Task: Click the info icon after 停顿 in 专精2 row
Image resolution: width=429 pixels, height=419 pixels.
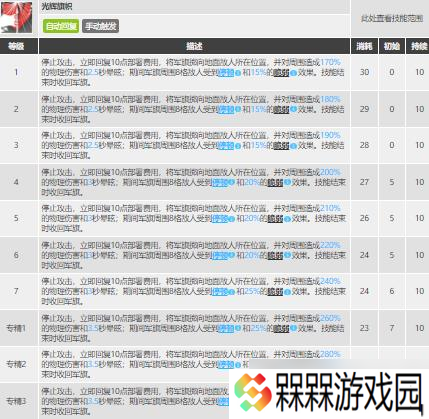Action: pyautogui.click(x=238, y=365)
